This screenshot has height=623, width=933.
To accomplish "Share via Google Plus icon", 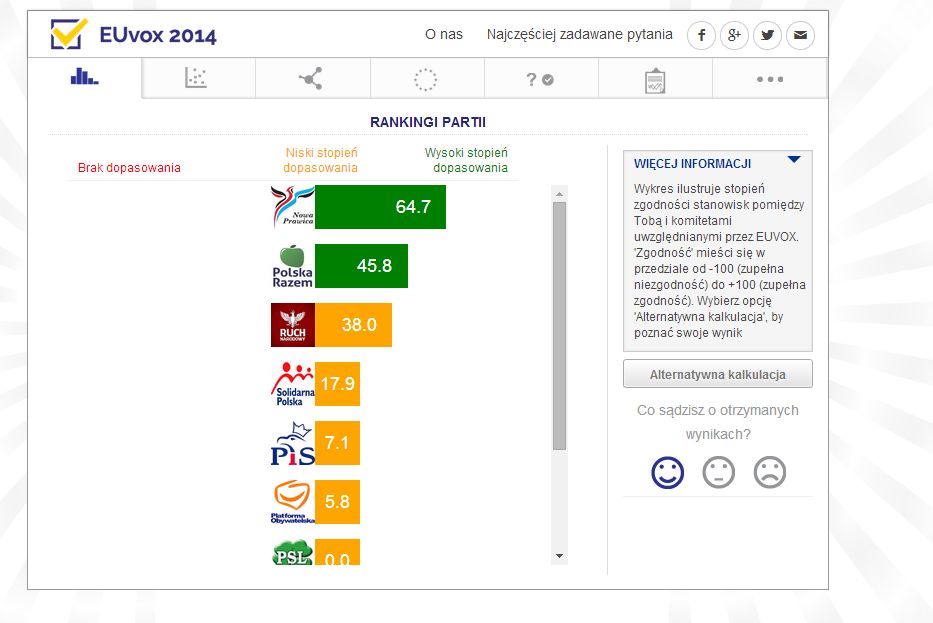I will (734, 35).
